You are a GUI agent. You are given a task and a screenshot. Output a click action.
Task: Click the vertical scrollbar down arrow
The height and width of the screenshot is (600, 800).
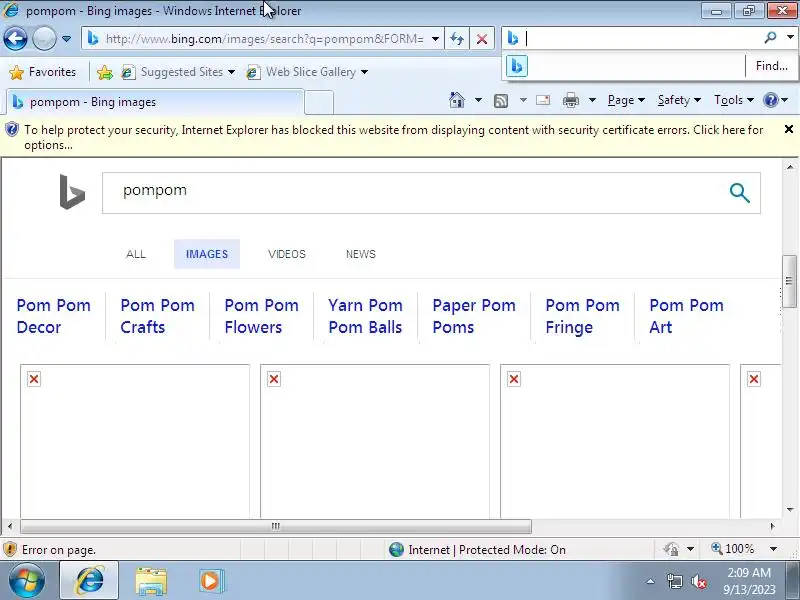coord(790,509)
